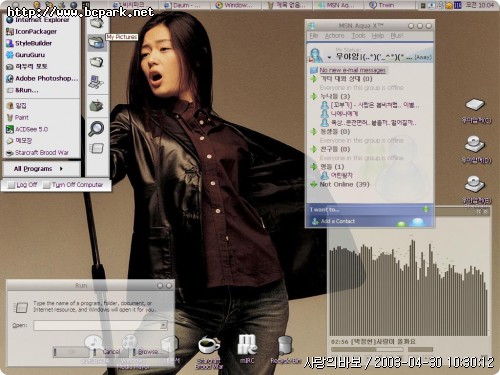Click the envelope icon beside e-mail messages

point(314,70)
